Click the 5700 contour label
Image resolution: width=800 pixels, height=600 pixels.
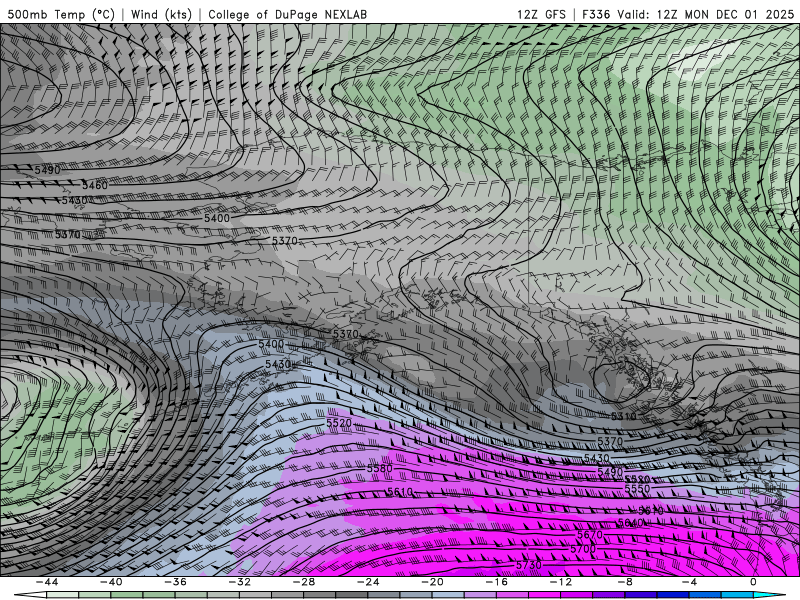point(583,549)
